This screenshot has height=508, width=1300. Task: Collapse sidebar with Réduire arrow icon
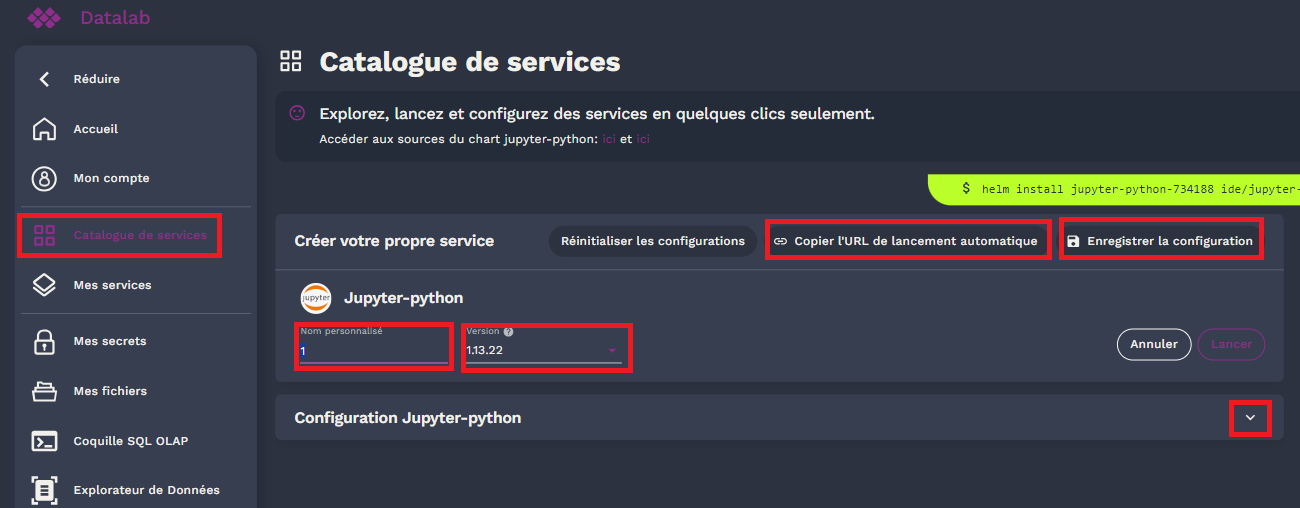click(x=44, y=79)
